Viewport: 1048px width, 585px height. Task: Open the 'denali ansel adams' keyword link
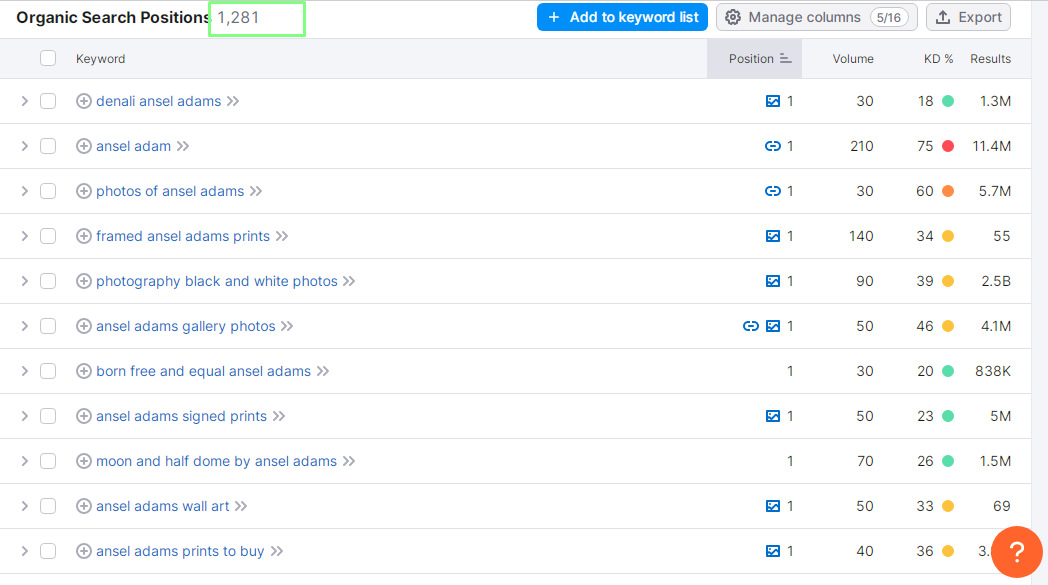(158, 101)
